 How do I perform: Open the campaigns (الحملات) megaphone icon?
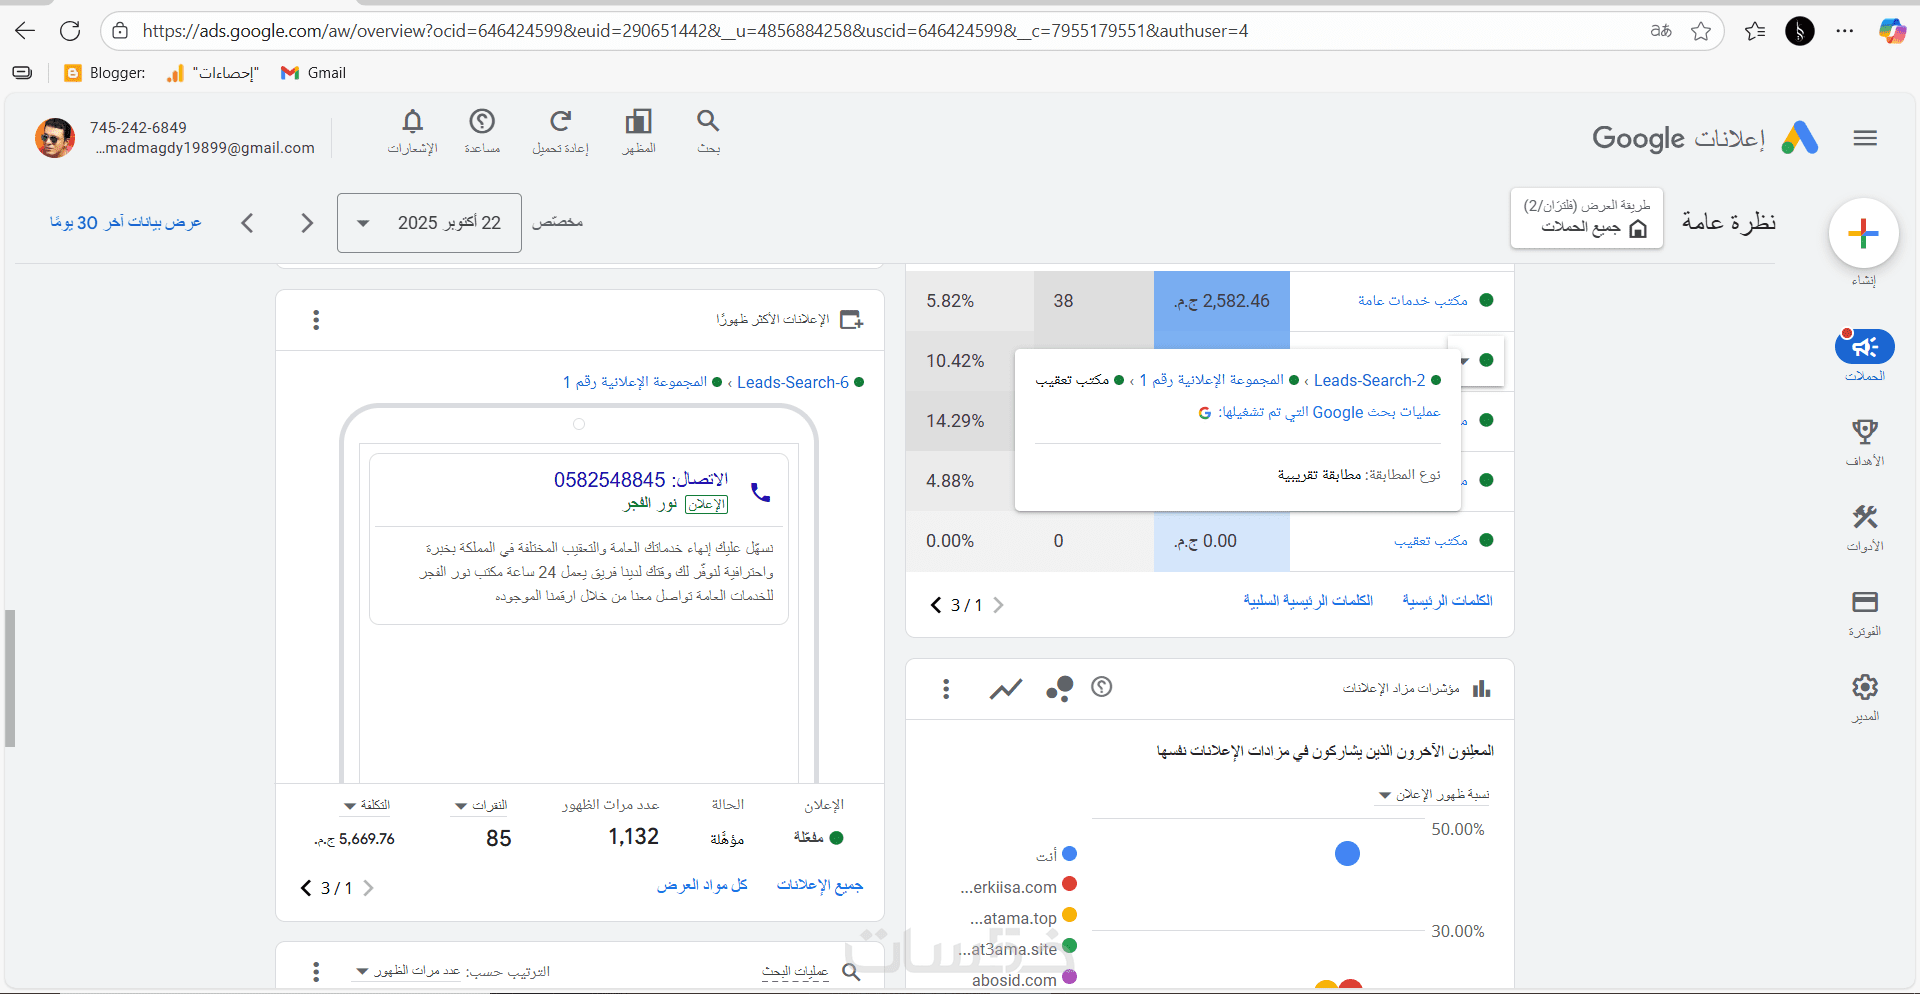pyautogui.click(x=1864, y=346)
